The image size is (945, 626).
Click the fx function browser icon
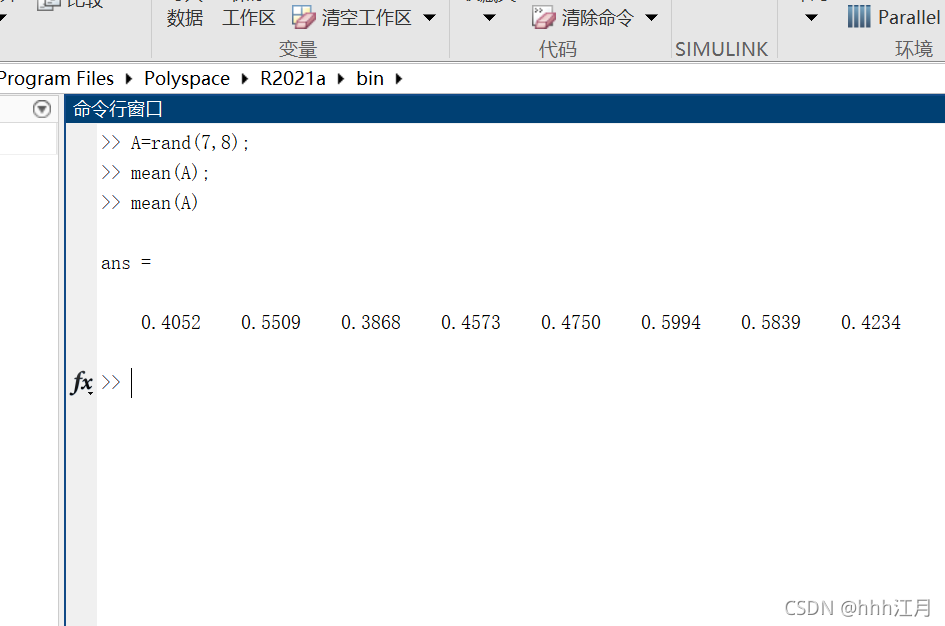[x=81, y=382]
